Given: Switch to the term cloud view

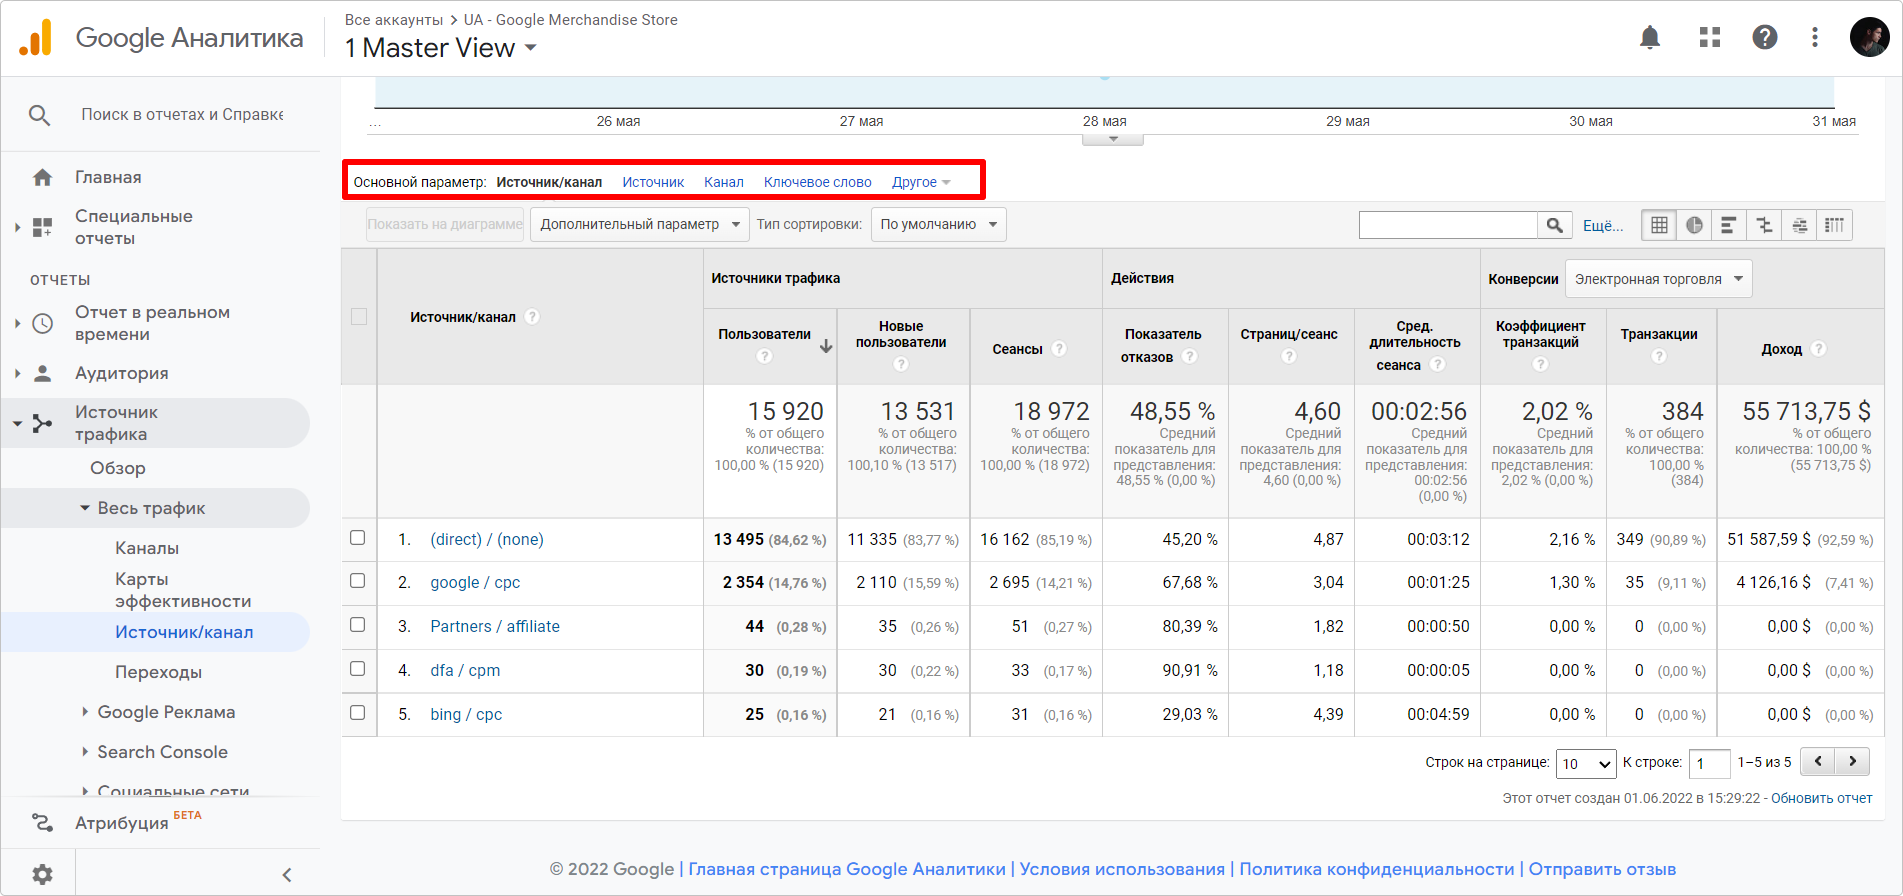Looking at the screenshot, I should pyautogui.click(x=1799, y=225).
